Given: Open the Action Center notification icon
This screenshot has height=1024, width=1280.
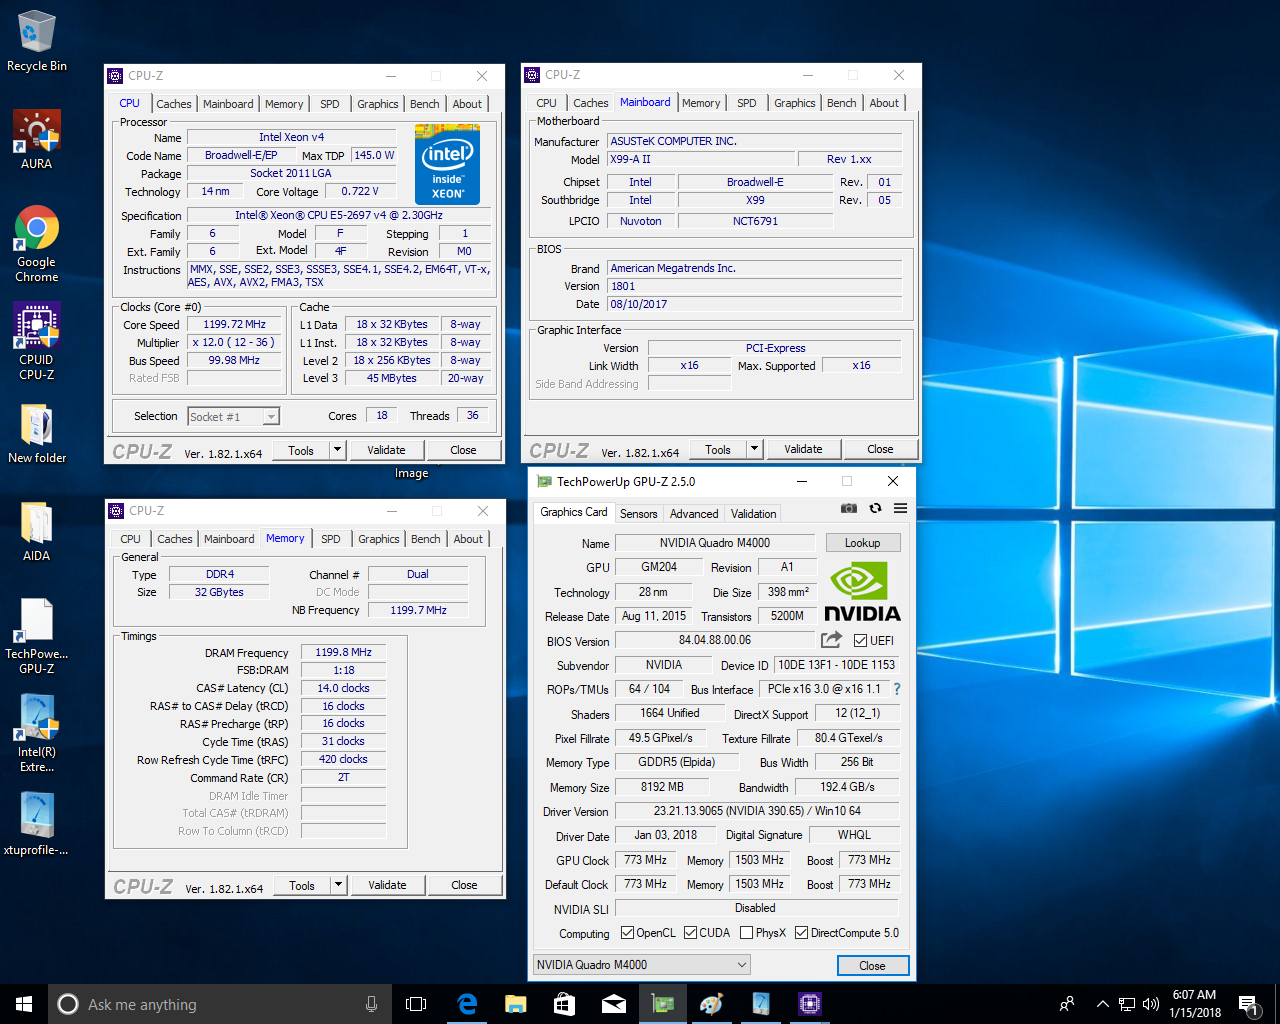Looking at the screenshot, I should [x=1248, y=1004].
